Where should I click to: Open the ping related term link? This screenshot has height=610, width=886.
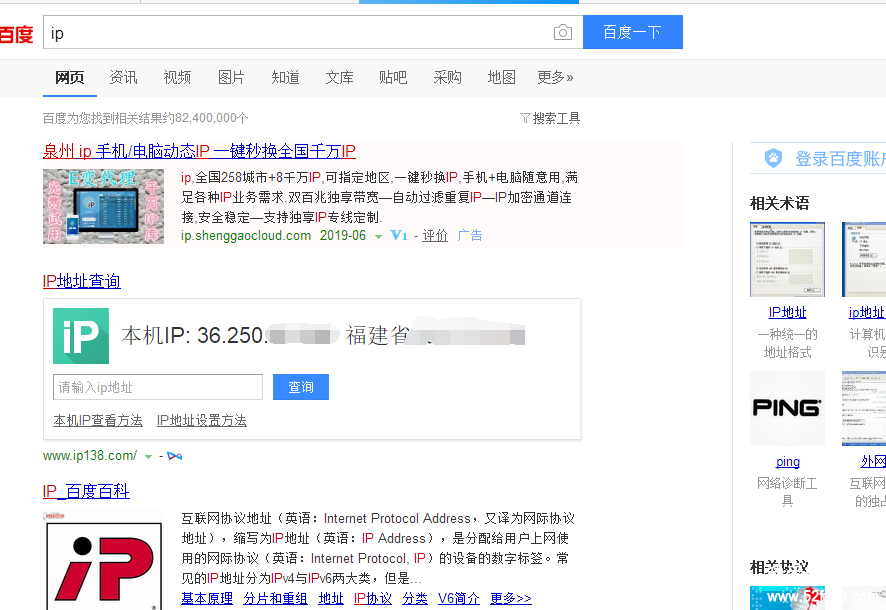pyautogui.click(x=787, y=461)
